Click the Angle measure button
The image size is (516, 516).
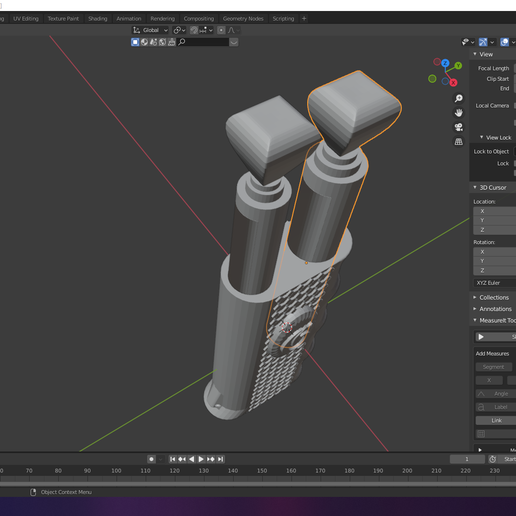click(x=496, y=394)
